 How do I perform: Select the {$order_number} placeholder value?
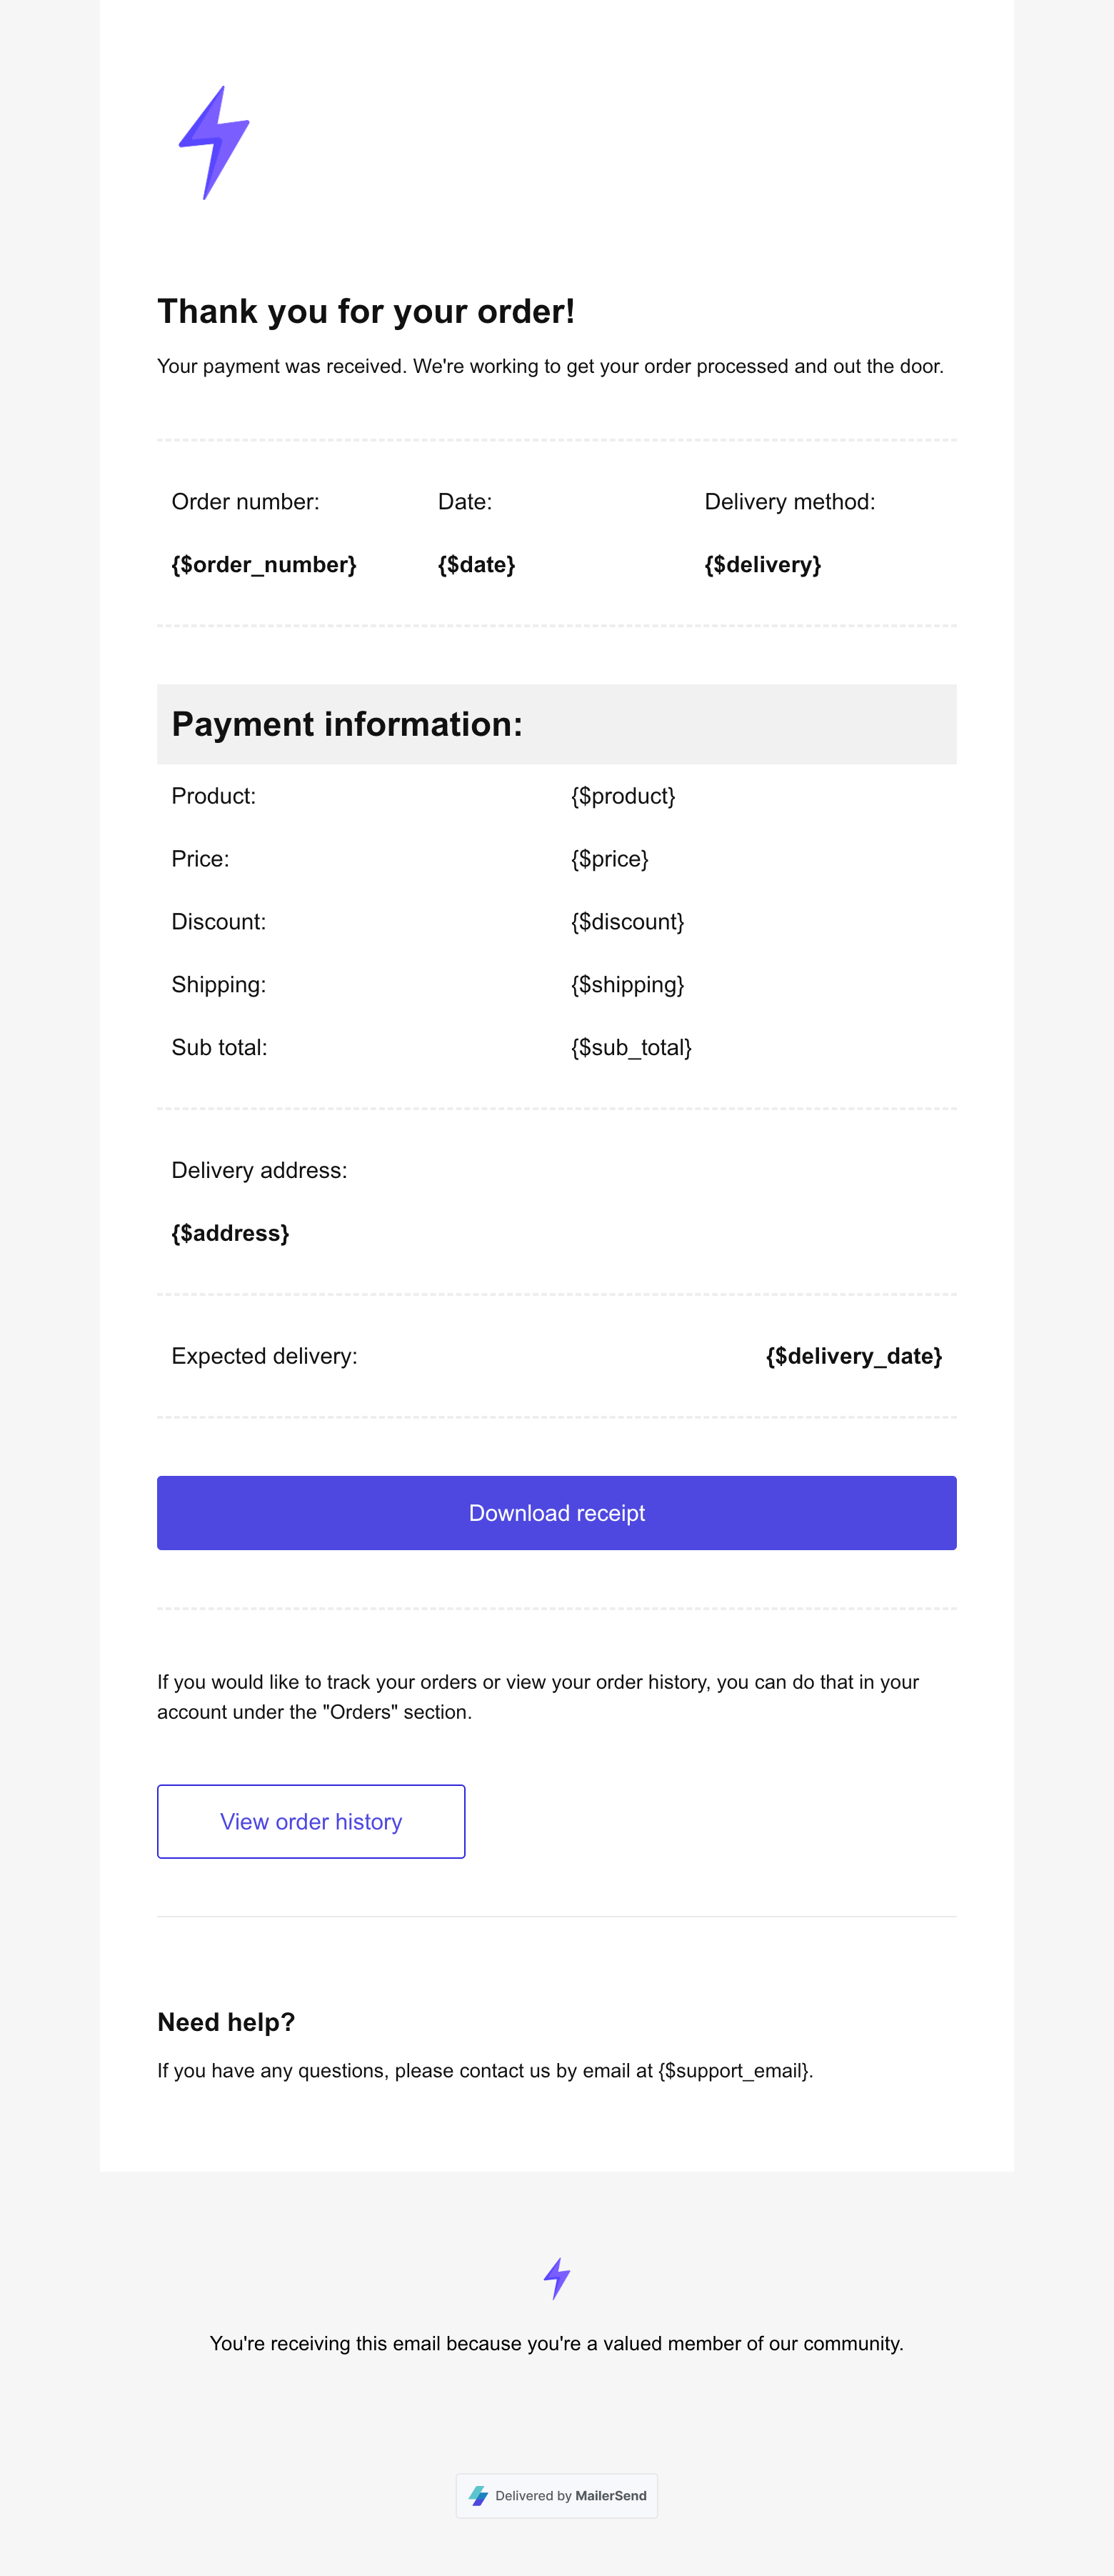coord(264,565)
